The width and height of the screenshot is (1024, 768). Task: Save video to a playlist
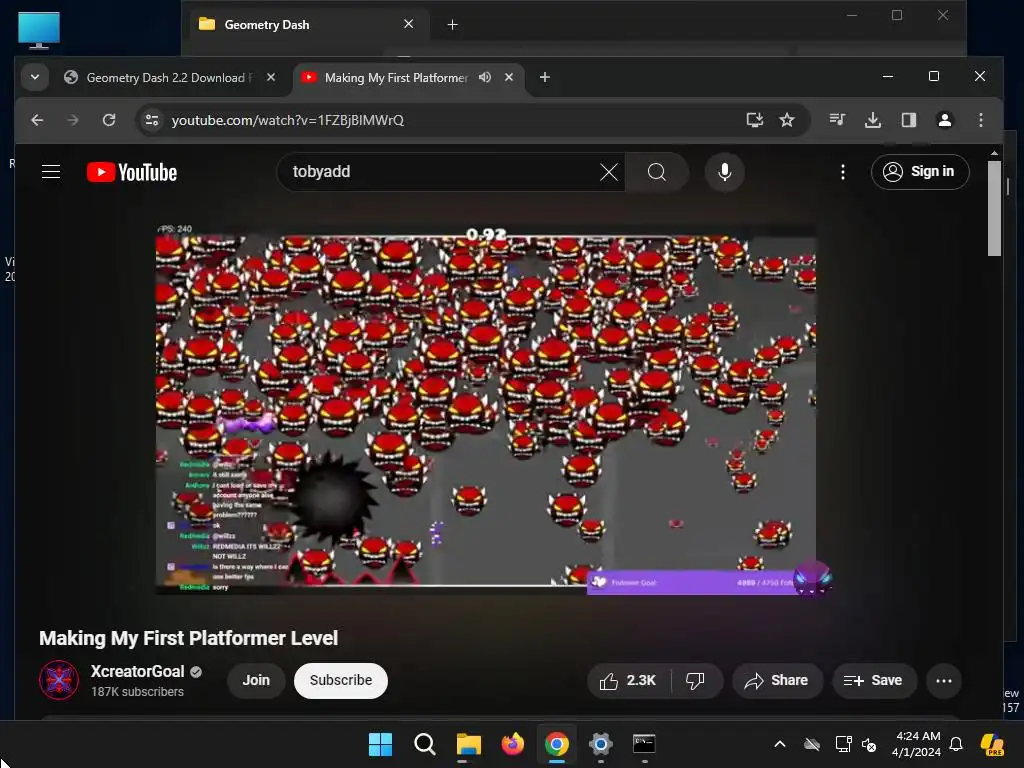(874, 680)
